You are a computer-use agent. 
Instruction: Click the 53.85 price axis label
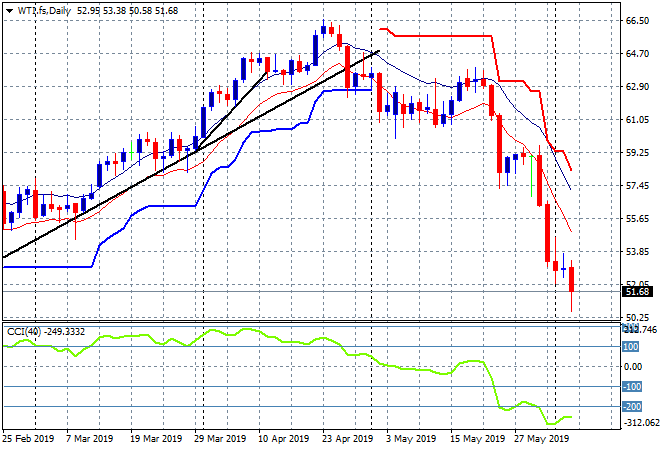click(x=637, y=251)
